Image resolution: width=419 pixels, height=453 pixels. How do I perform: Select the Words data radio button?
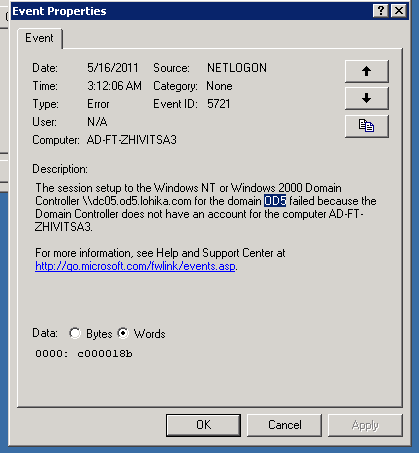pyautogui.click(x=123, y=333)
